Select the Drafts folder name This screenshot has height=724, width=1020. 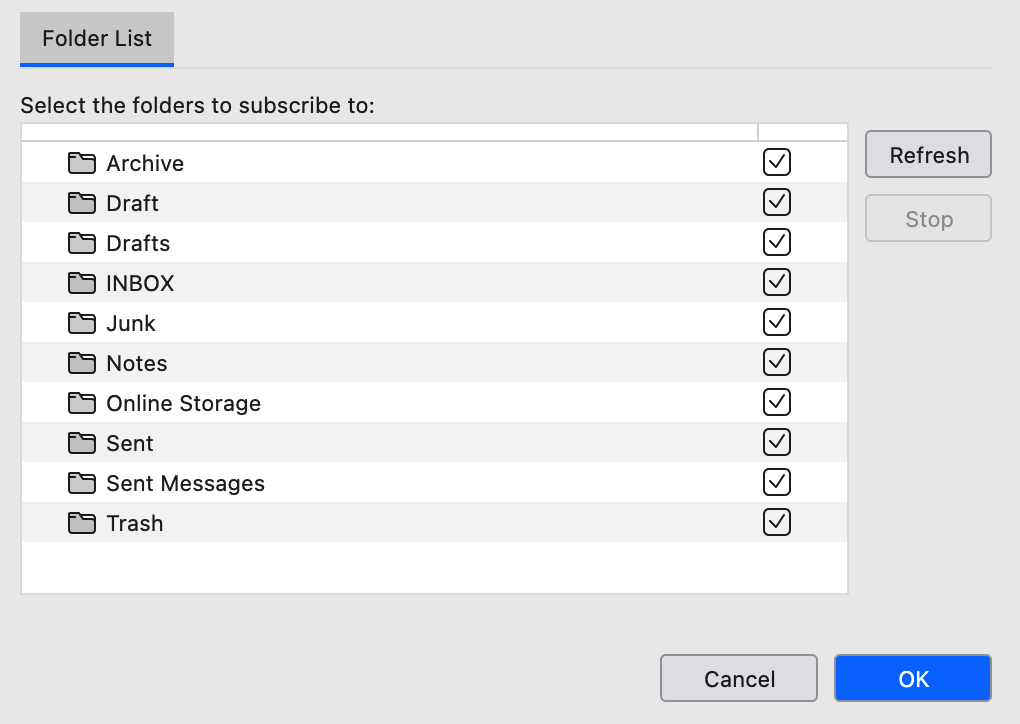click(138, 243)
